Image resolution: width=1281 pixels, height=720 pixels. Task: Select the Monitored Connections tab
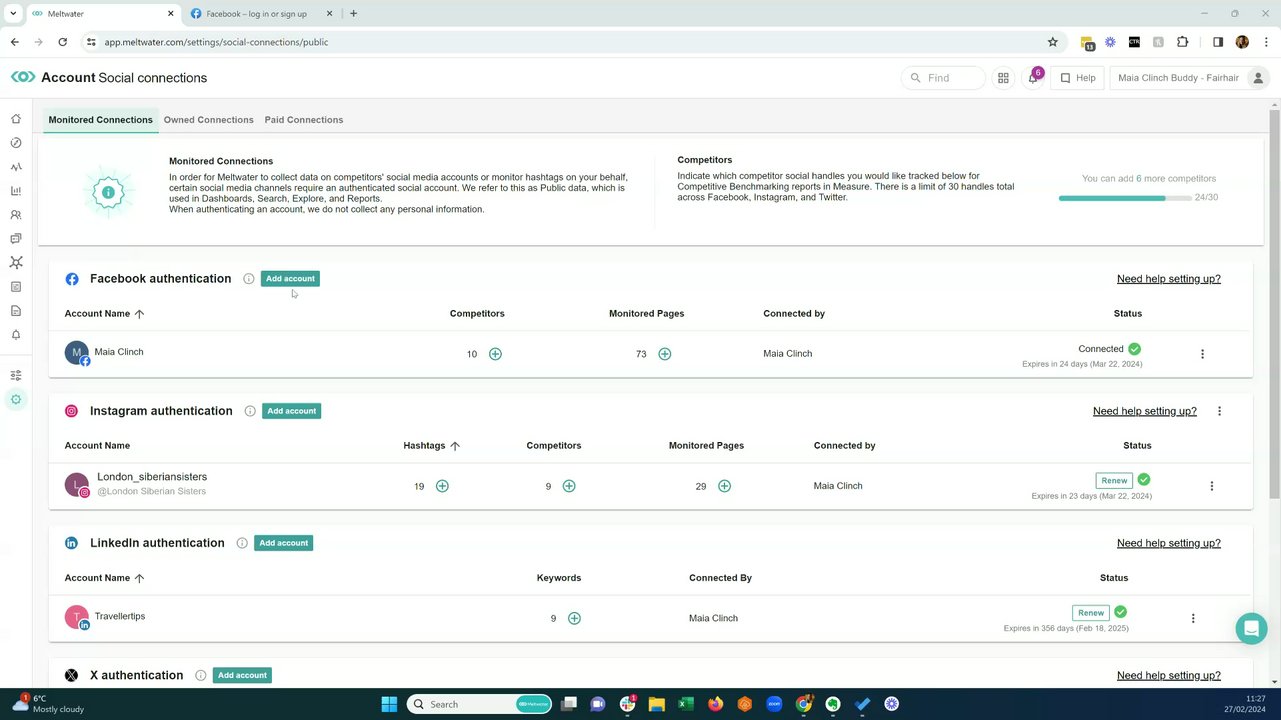[x=101, y=120]
